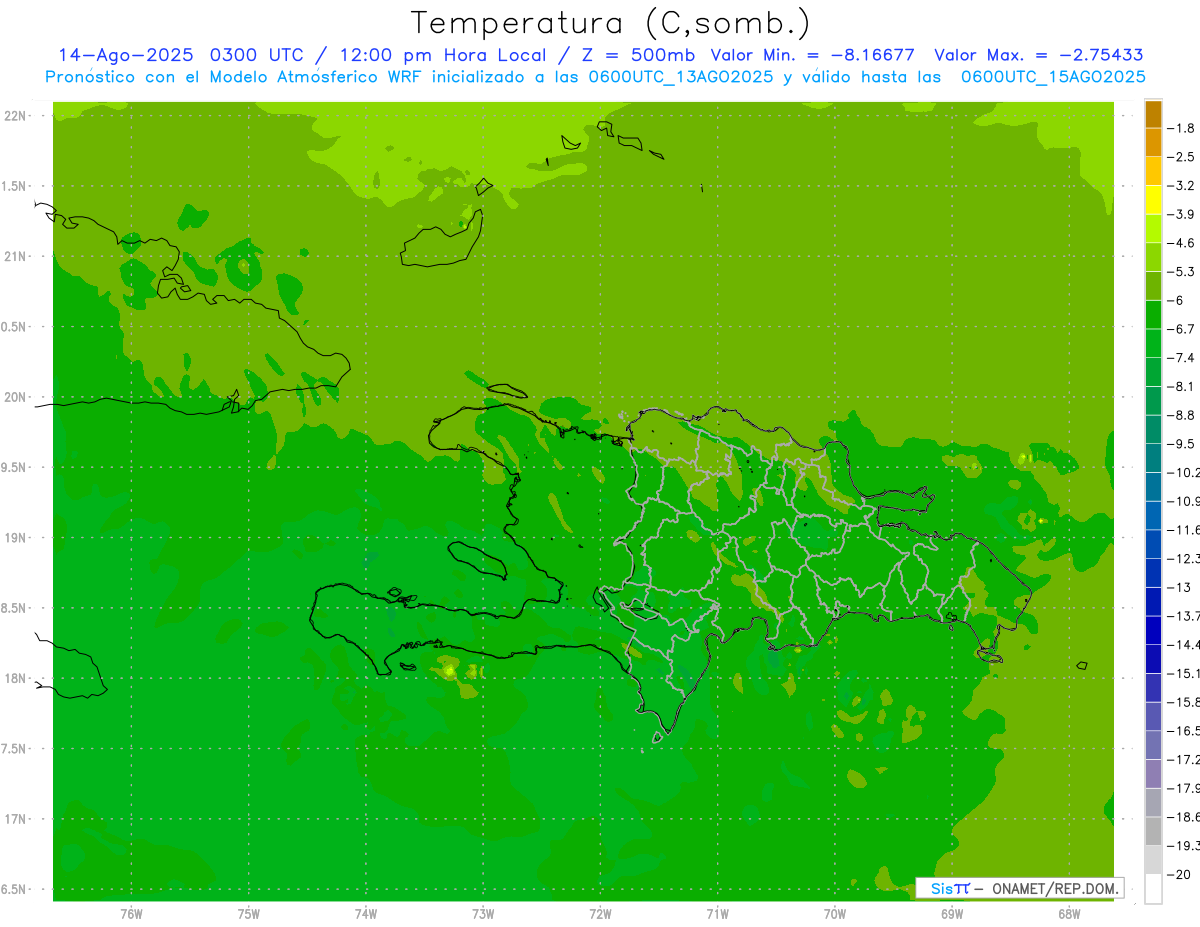1200x927 pixels.
Task: Click the '68W' longitude axis label
Action: 1068,914
